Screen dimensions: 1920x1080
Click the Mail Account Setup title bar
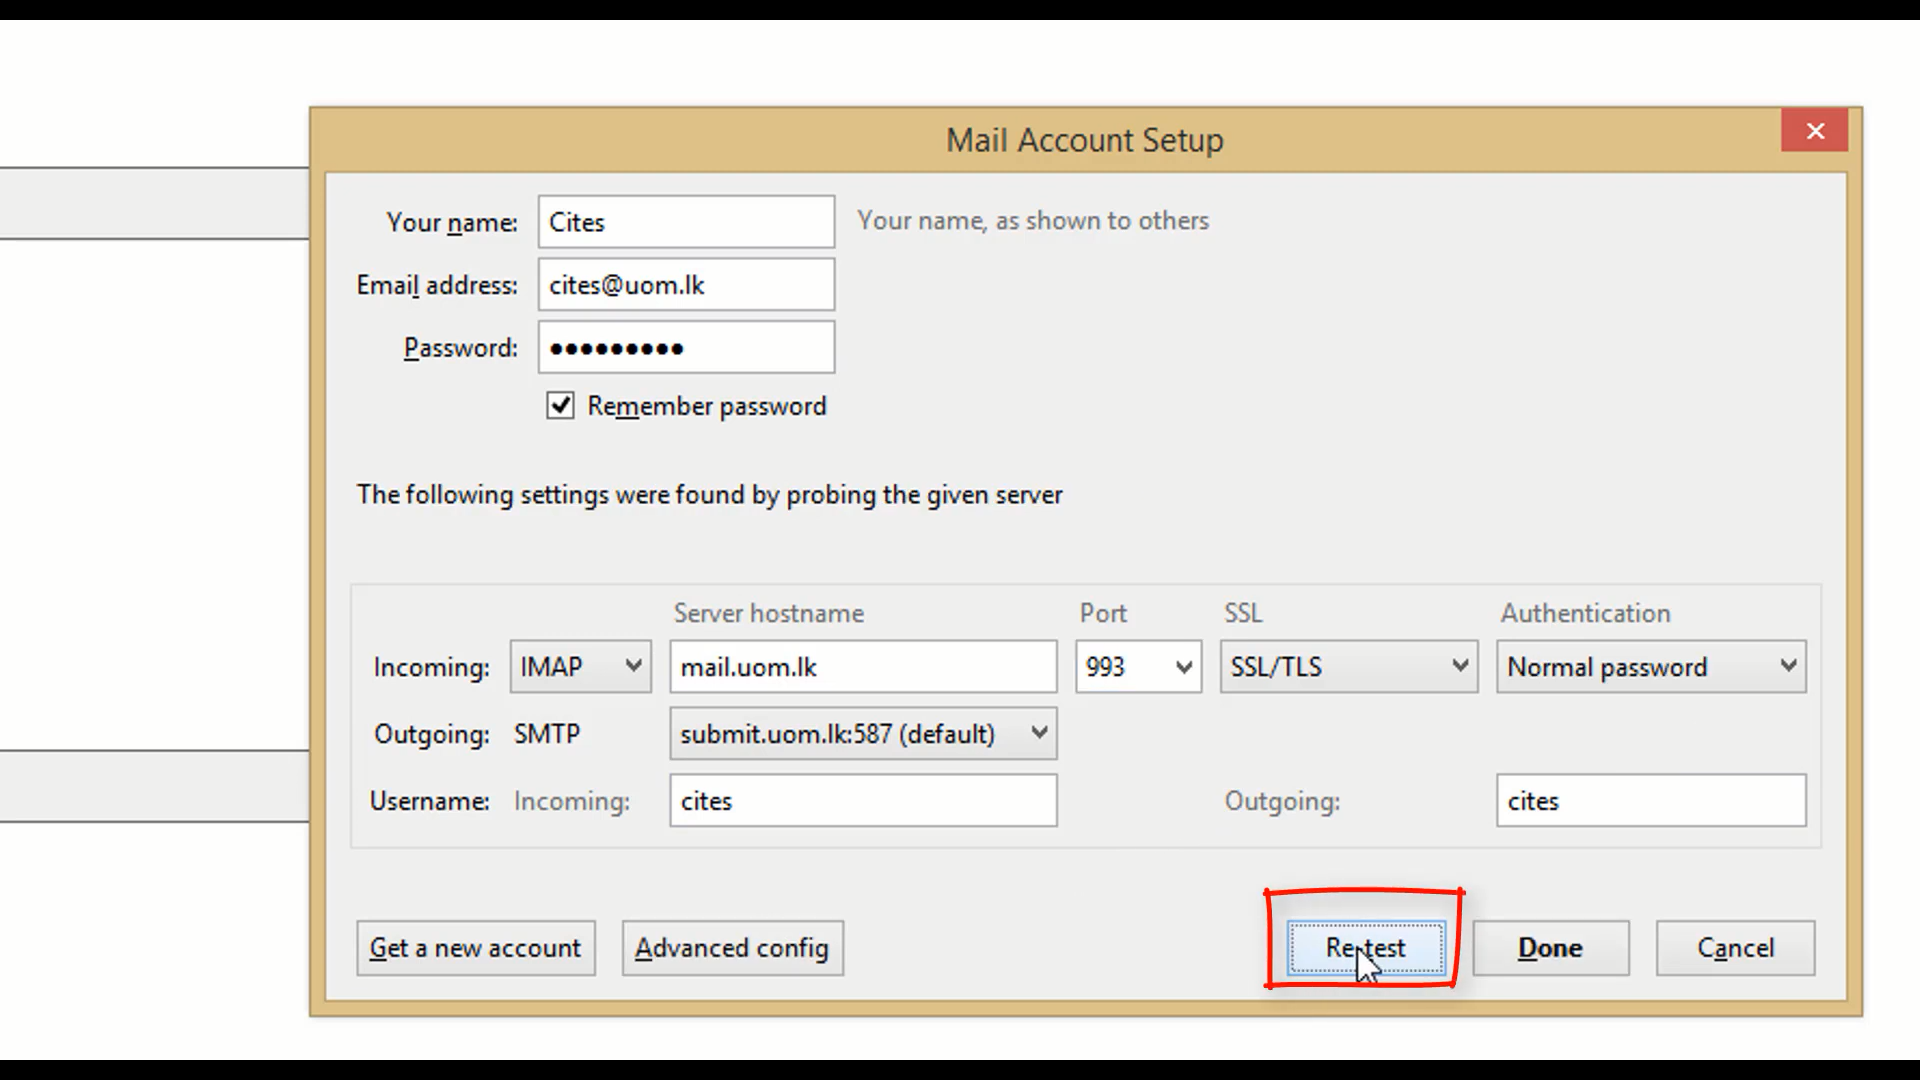(x=1084, y=140)
